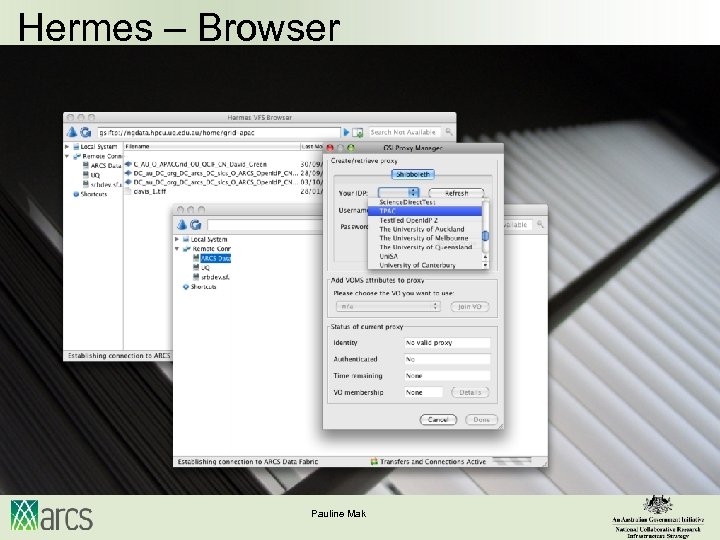Select the C_AU_O_APACGrid_OU_QCIF_CN_David_Green folder
This screenshot has height=540, width=720.
[200, 164]
